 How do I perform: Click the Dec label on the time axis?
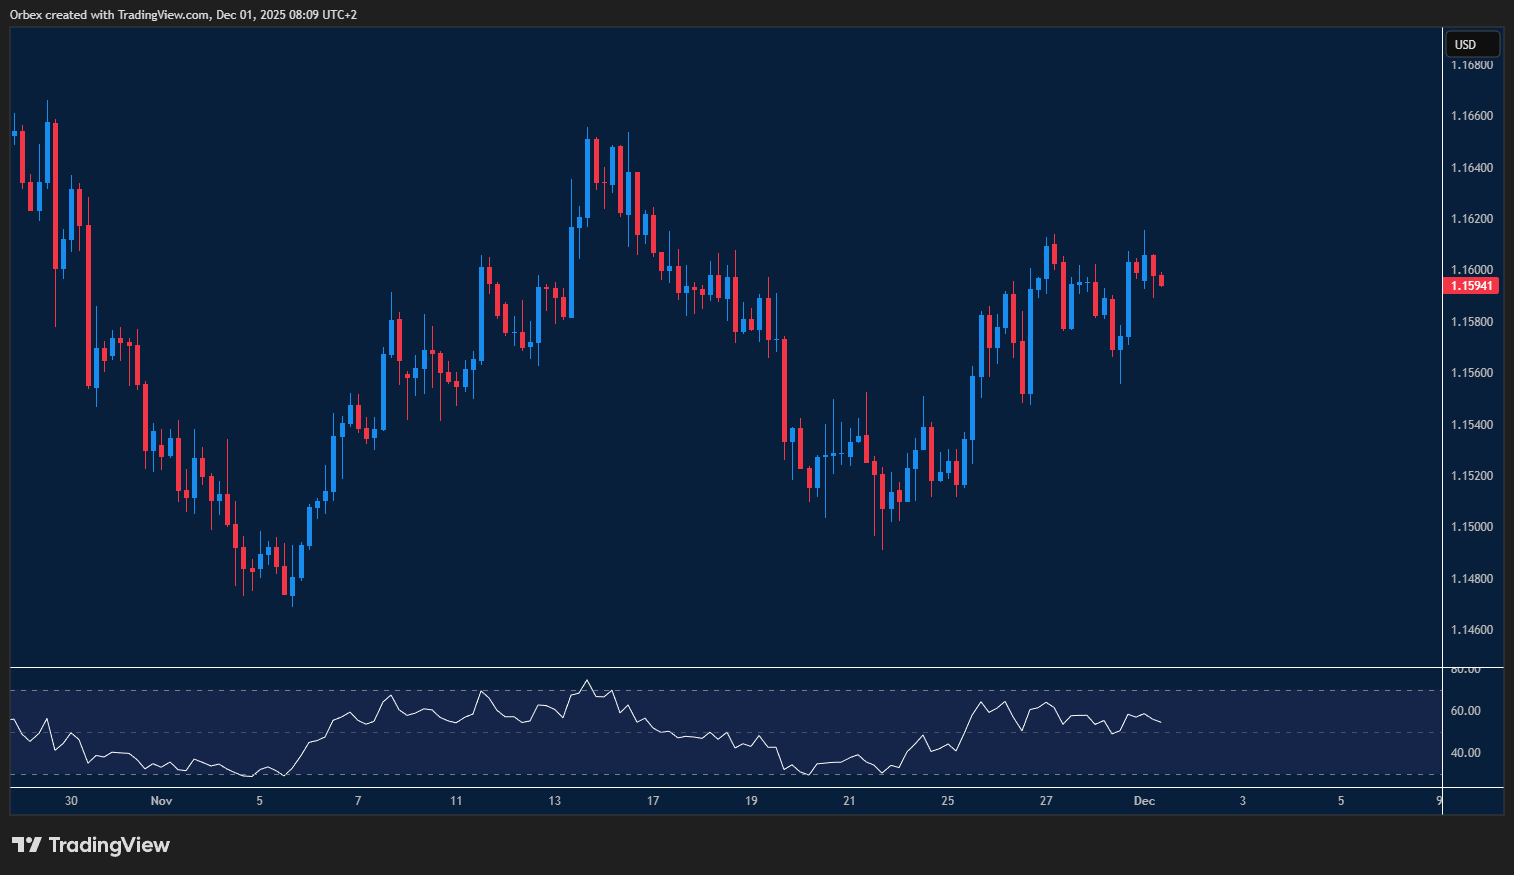click(x=1146, y=800)
